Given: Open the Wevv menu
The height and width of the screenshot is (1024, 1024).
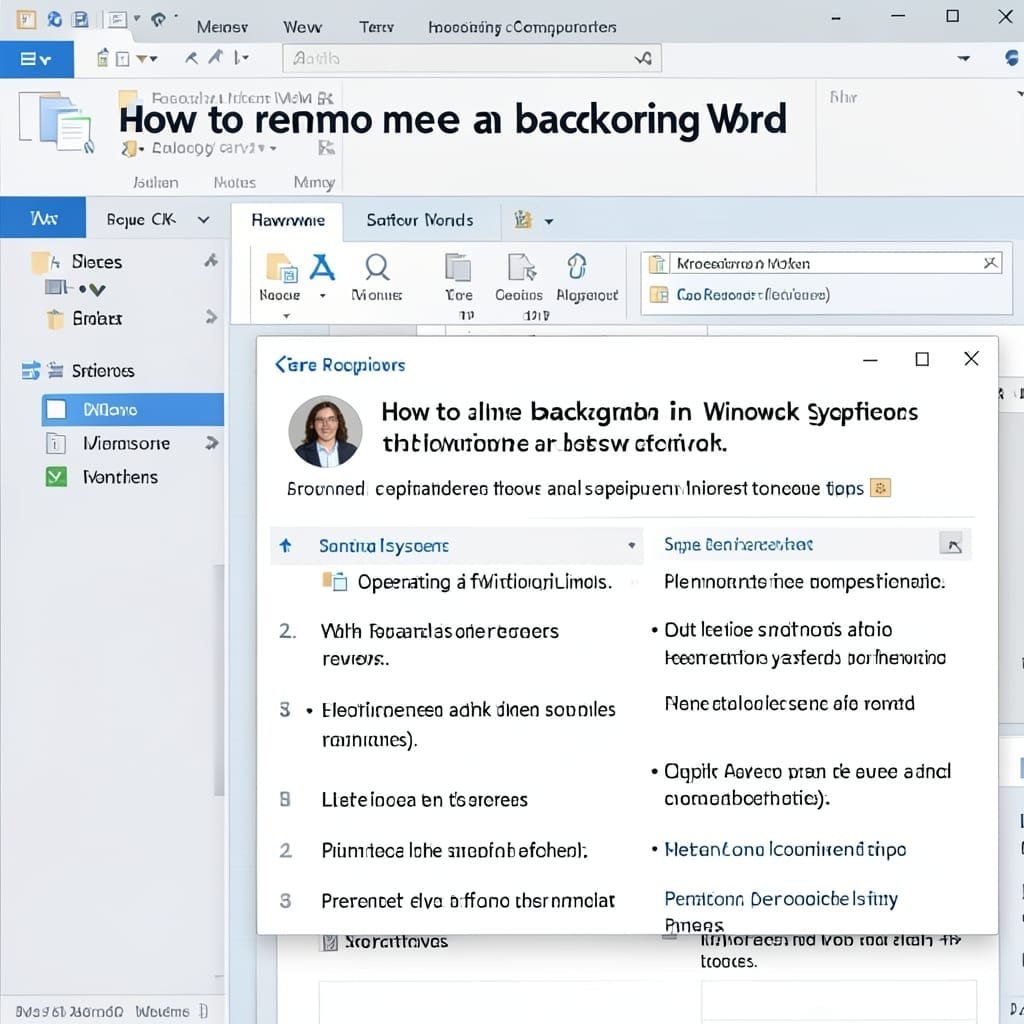Looking at the screenshot, I should [302, 27].
